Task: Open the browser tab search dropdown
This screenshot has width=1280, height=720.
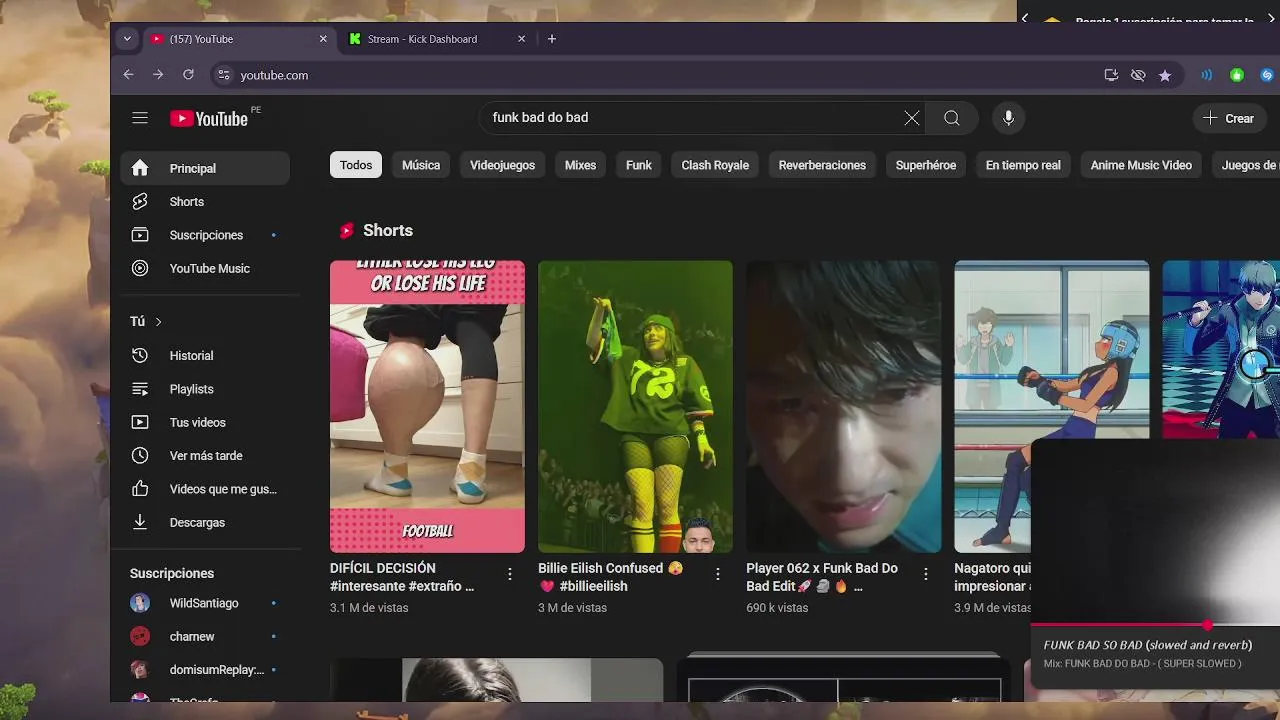Action: pos(126,39)
